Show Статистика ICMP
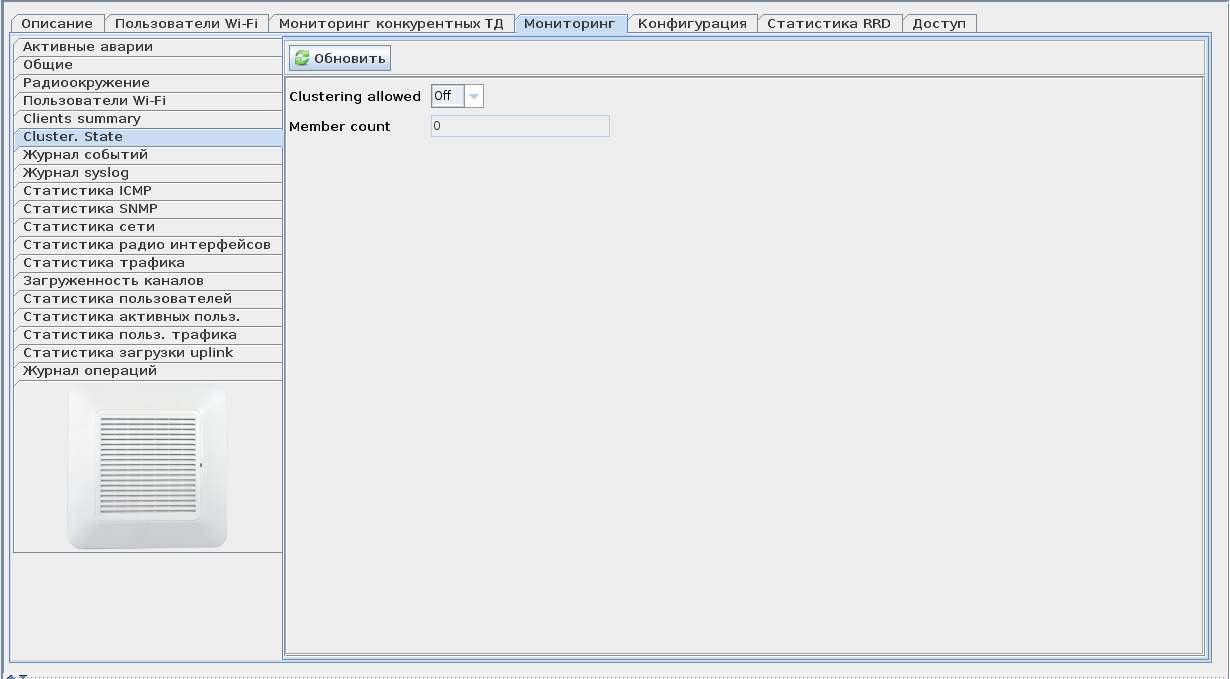 click(x=148, y=191)
